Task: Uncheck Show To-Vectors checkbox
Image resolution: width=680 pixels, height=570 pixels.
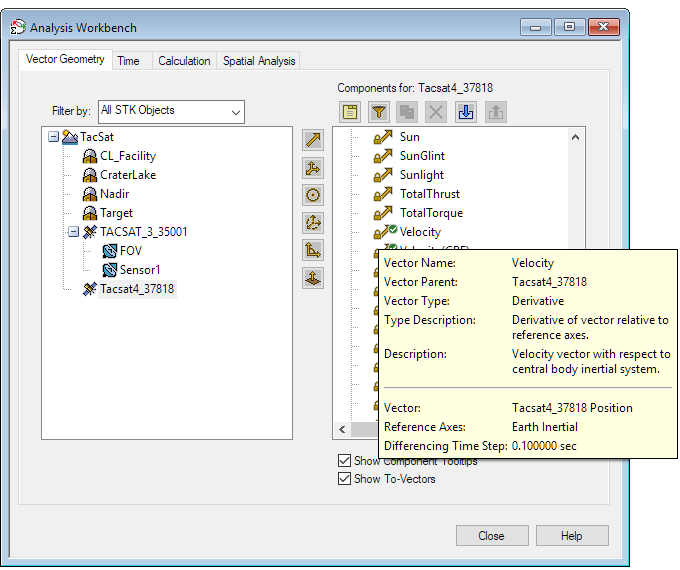Action: [345, 479]
